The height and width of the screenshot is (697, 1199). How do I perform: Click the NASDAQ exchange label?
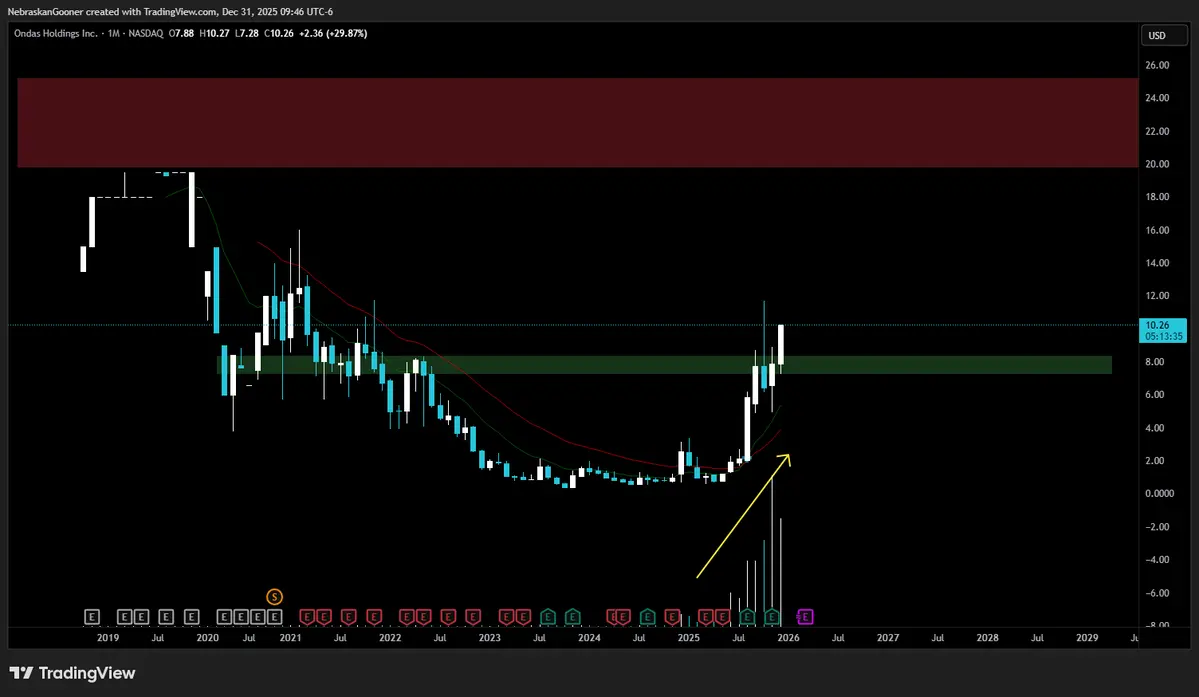(x=146, y=34)
